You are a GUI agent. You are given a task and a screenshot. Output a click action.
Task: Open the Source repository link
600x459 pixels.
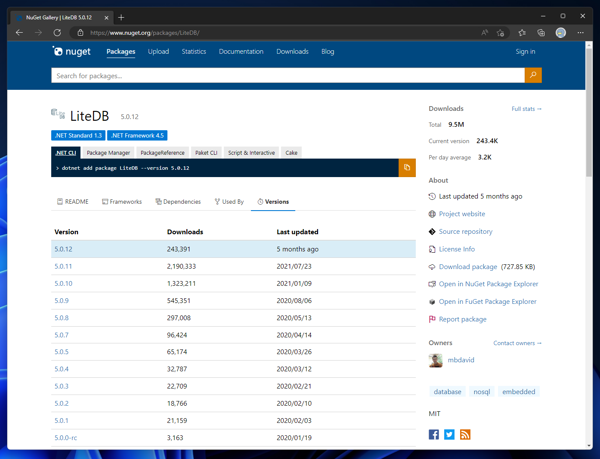click(x=465, y=231)
